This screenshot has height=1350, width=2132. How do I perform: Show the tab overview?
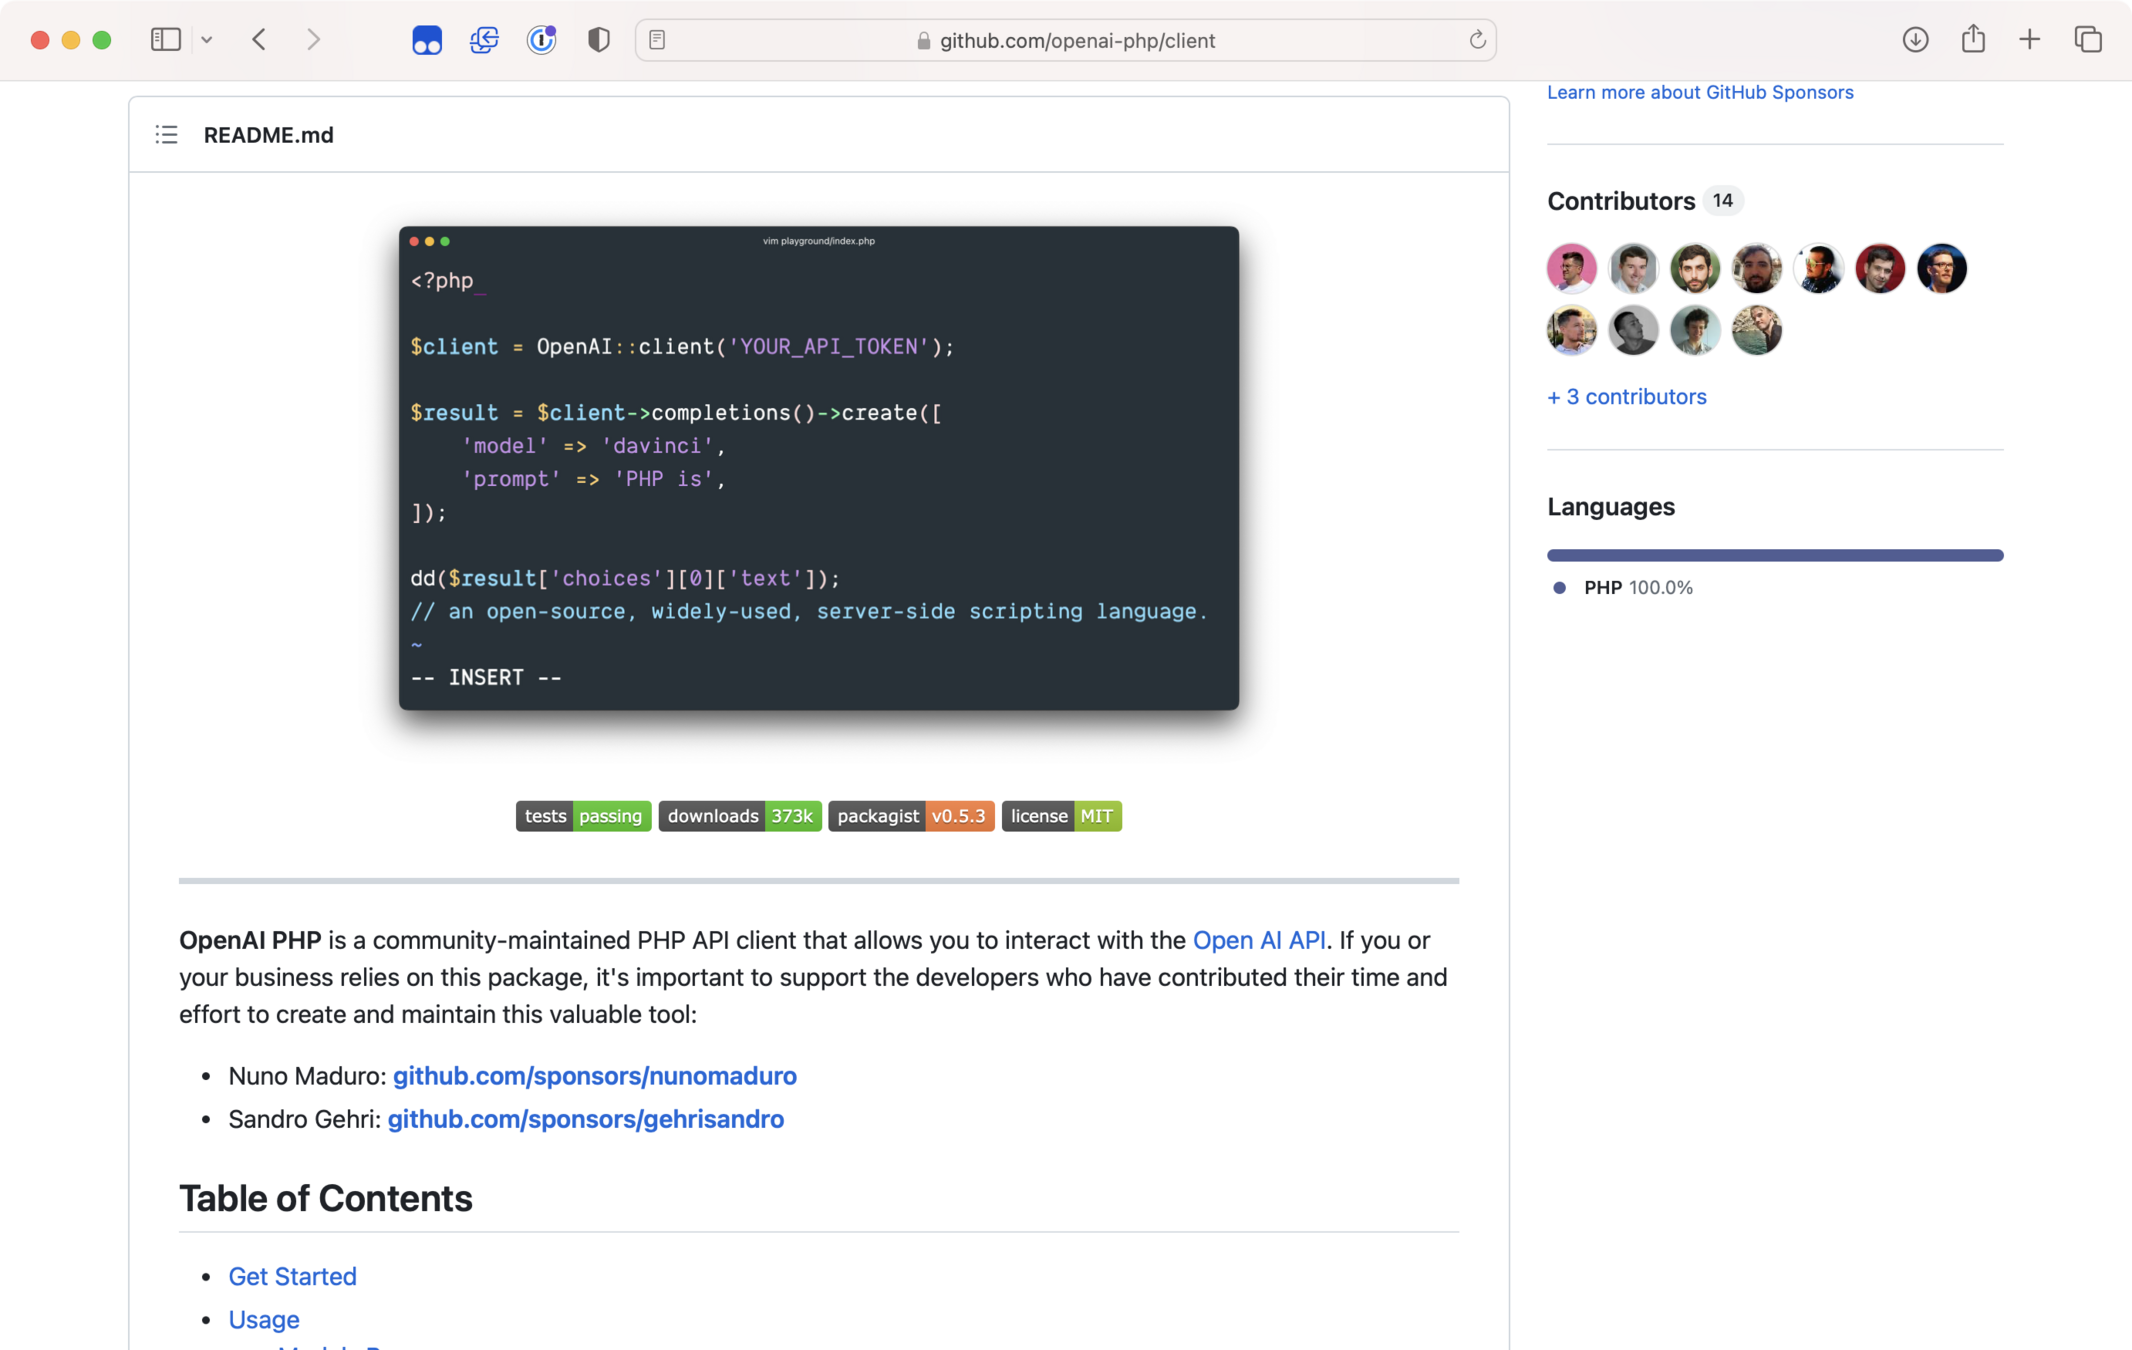[x=2087, y=40]
